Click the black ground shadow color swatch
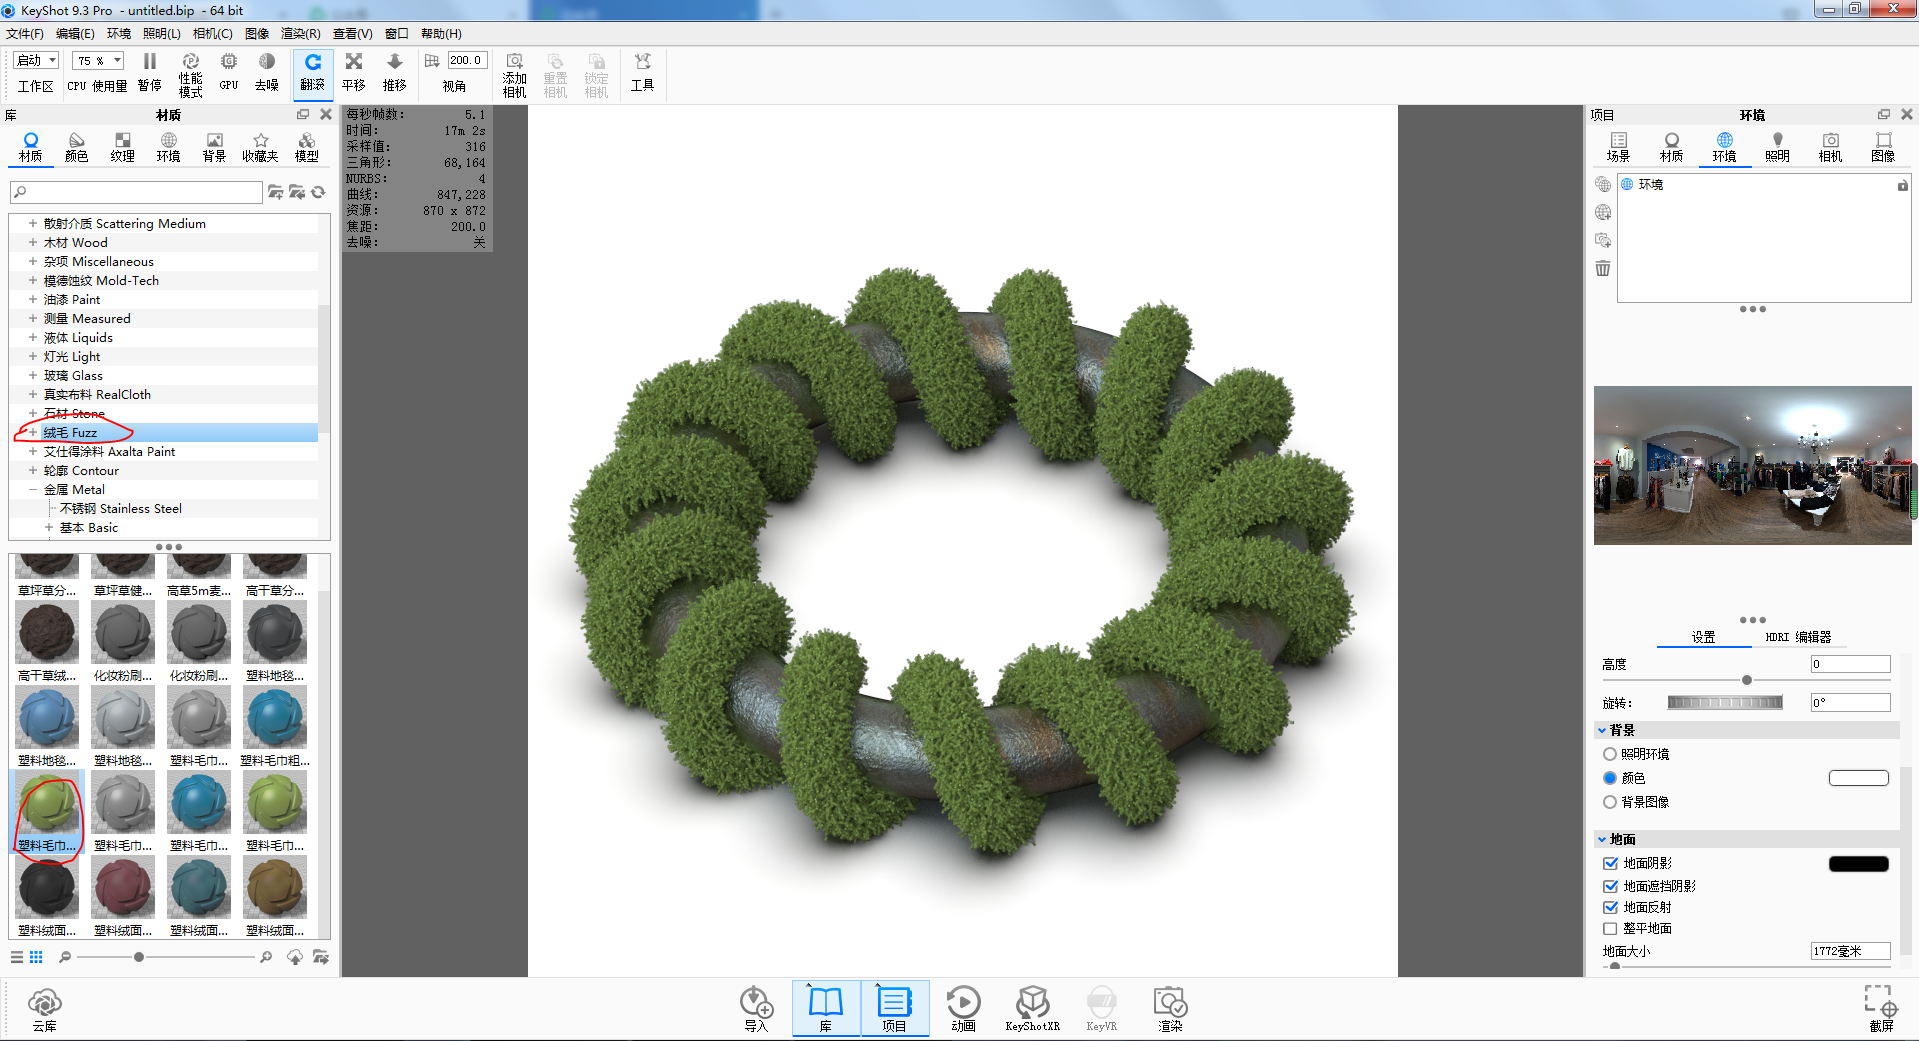Screen dimensions: 1919x1041 click(1858, 864)
